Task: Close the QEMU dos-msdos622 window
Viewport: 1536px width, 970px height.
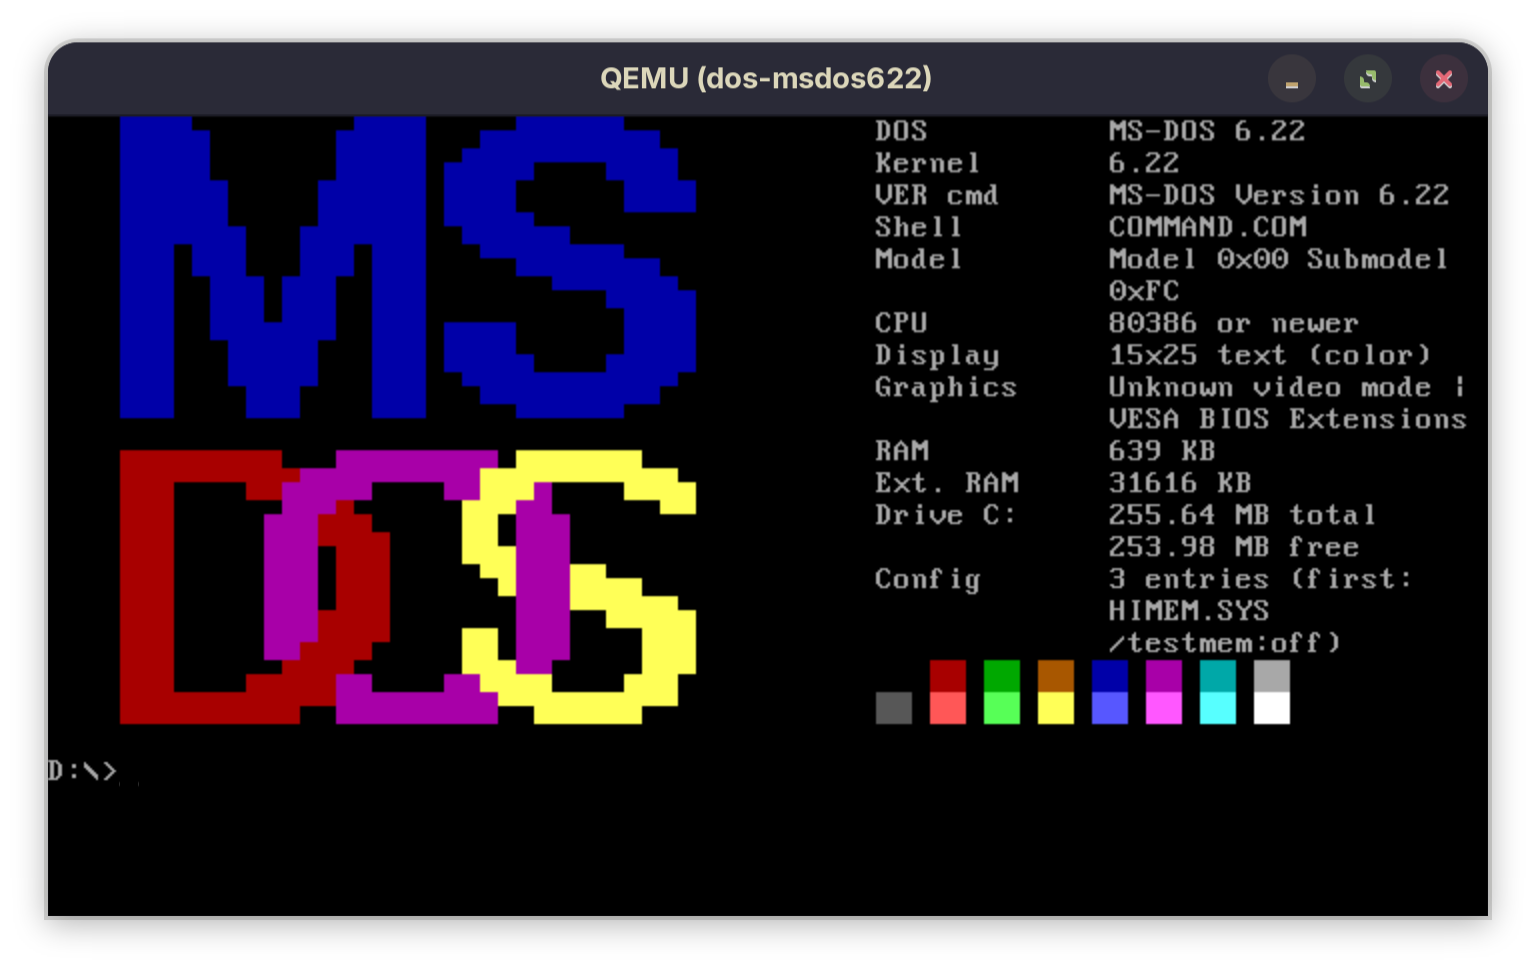Action: coord(1443,79)
